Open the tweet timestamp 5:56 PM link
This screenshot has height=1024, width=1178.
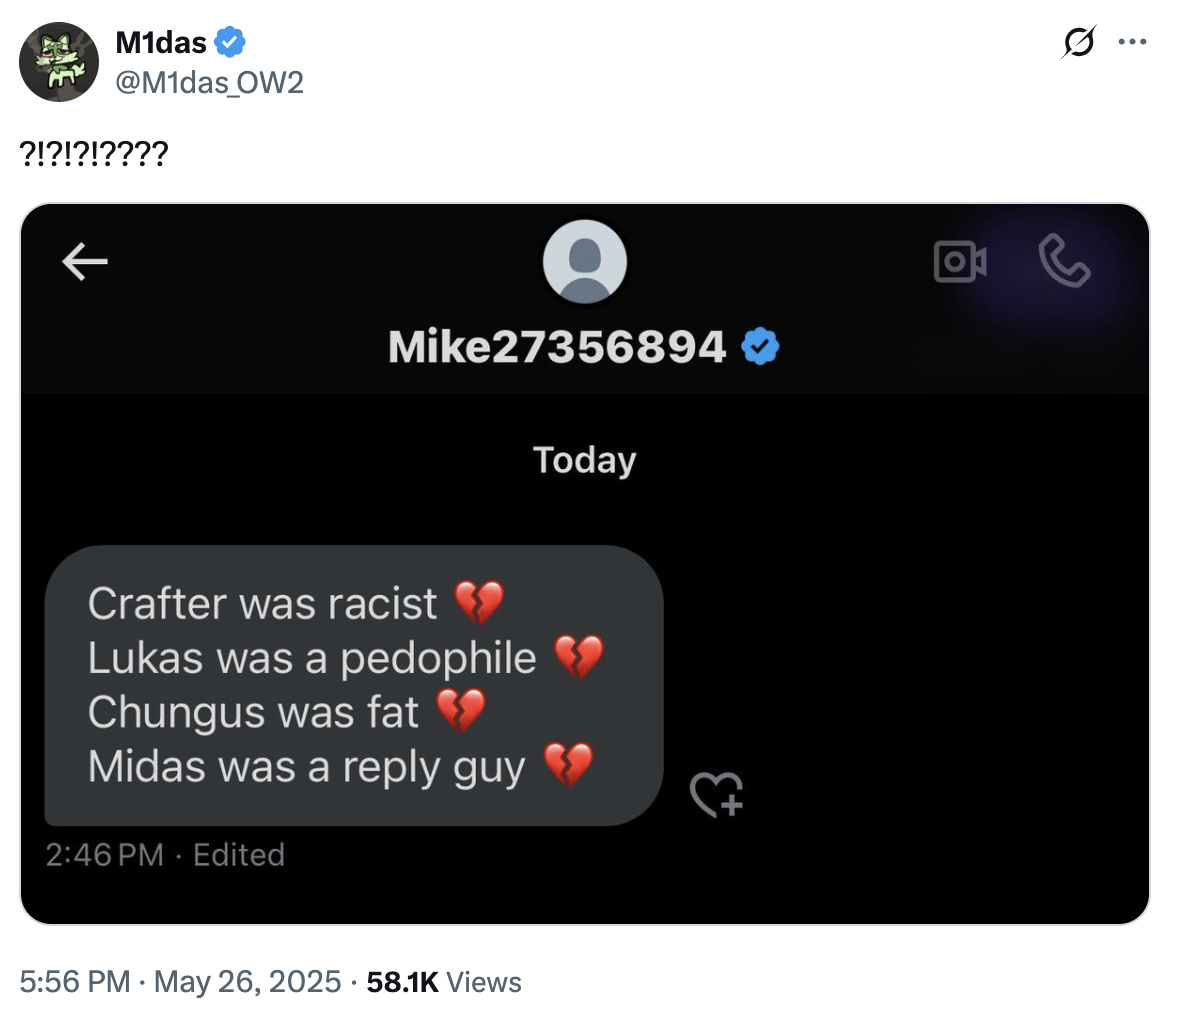coord(75,982)
